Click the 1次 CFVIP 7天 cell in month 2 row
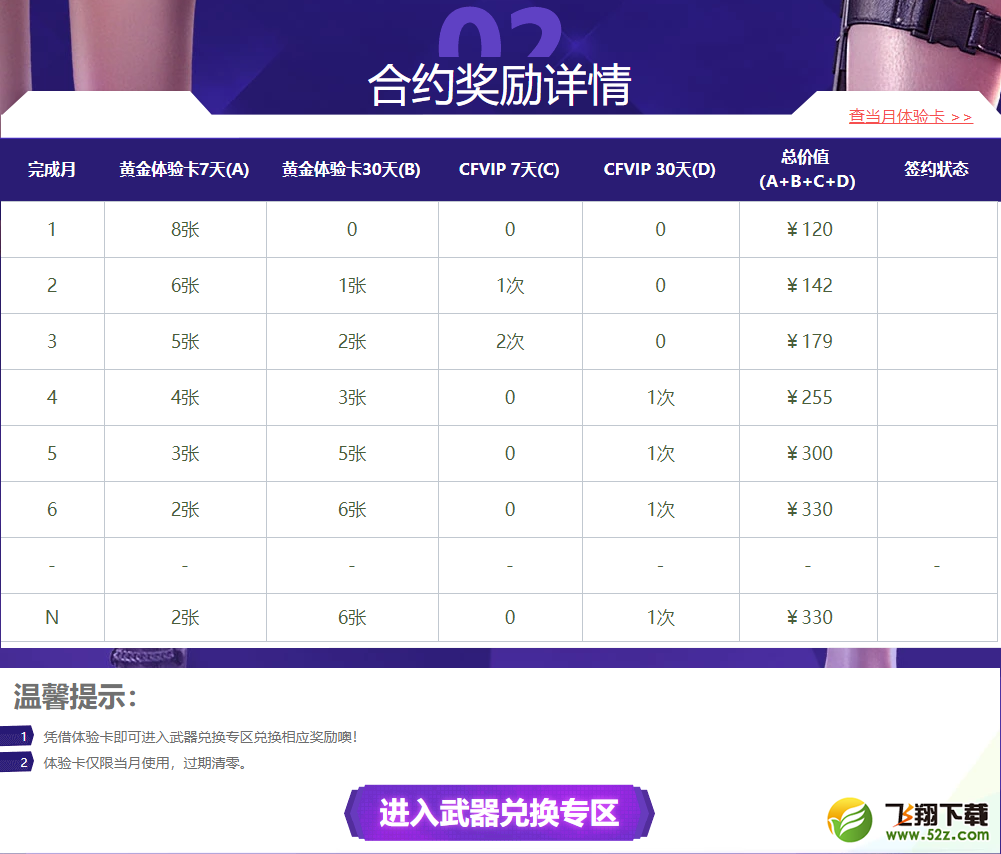 coord(510,285)
